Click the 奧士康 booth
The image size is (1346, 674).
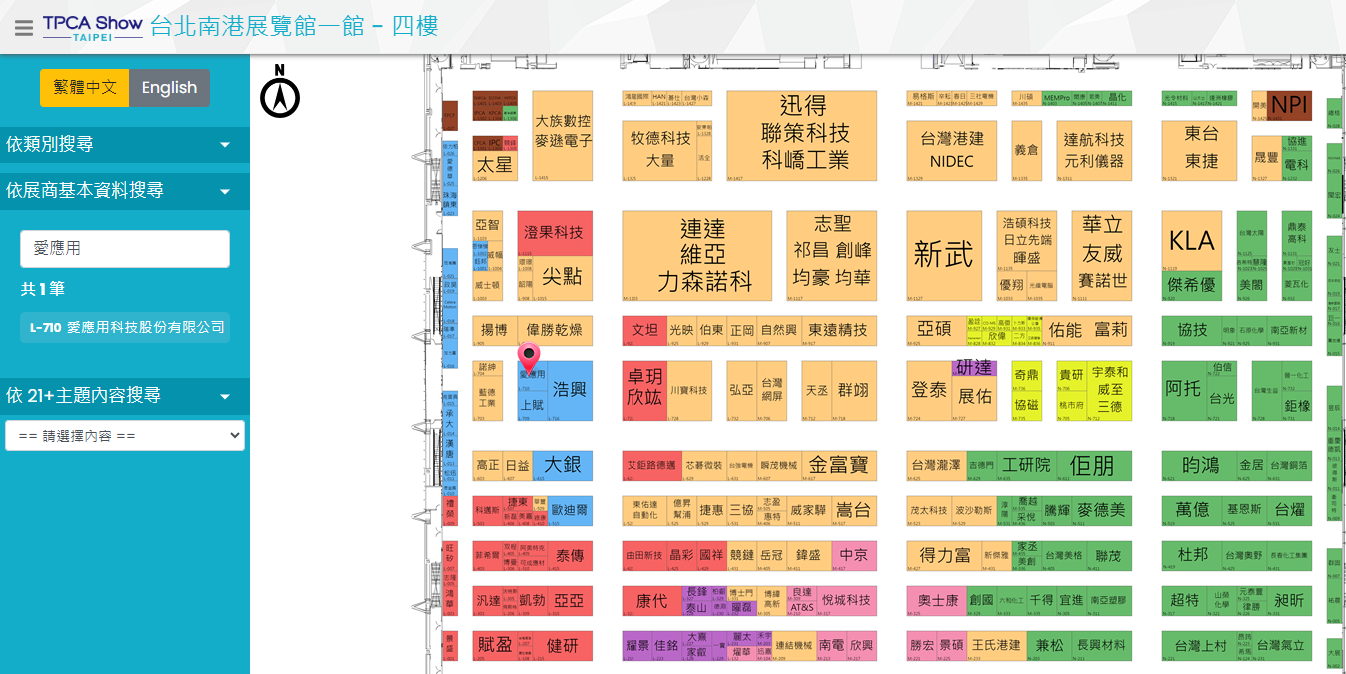[x=937, y=600]
